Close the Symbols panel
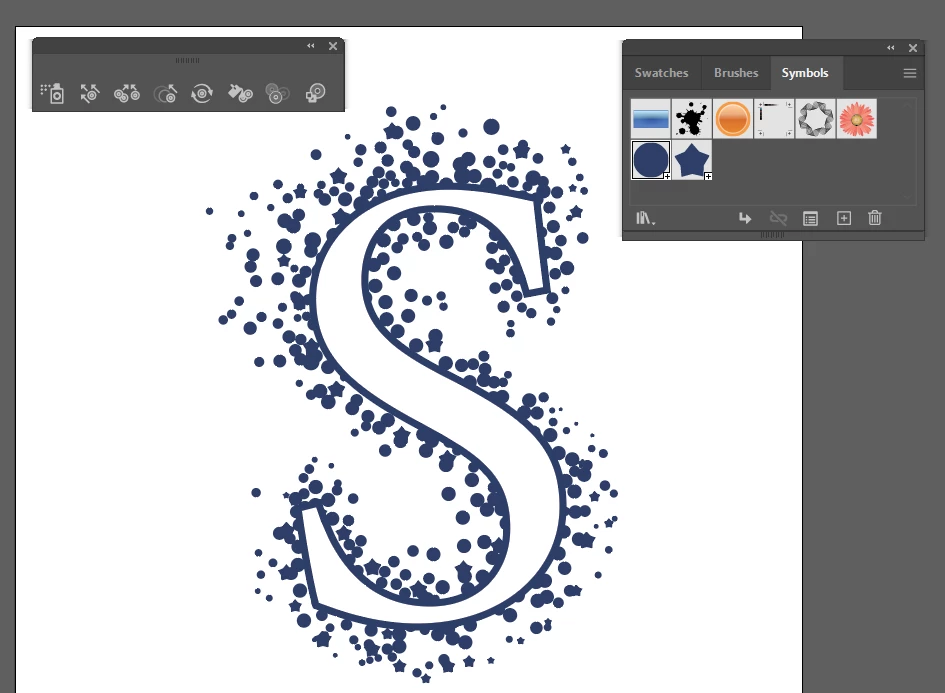Screen dimensions: 945x693 pos(913,48)
